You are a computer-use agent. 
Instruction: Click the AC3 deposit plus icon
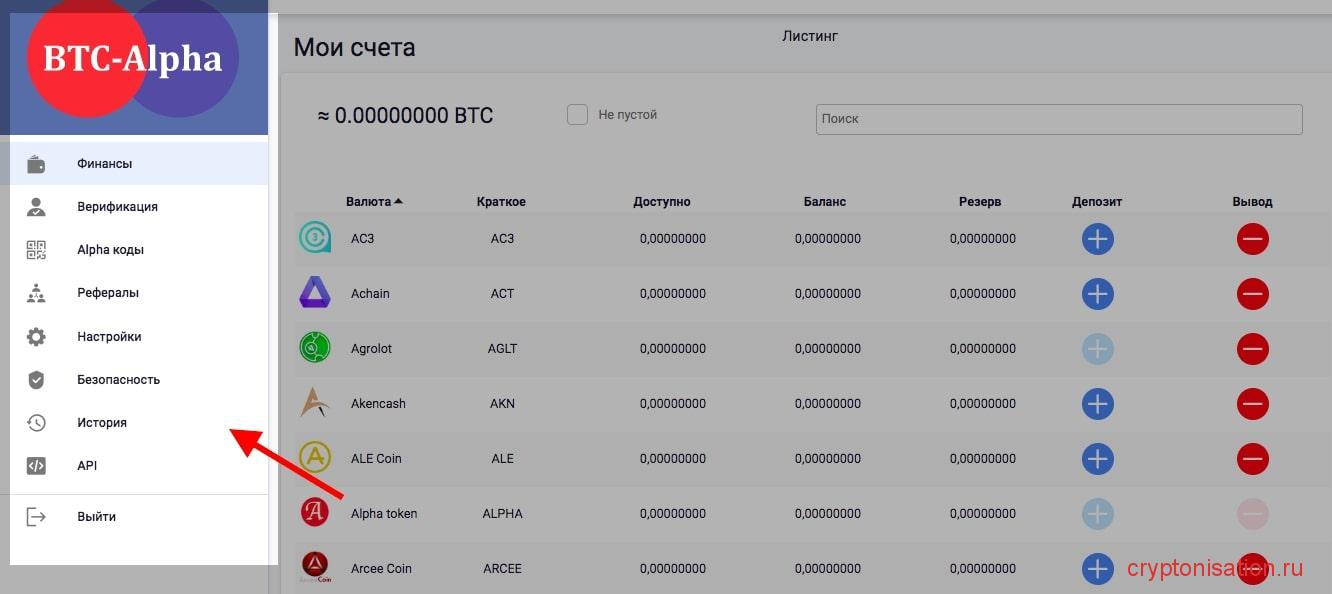tap(1097, 239)
